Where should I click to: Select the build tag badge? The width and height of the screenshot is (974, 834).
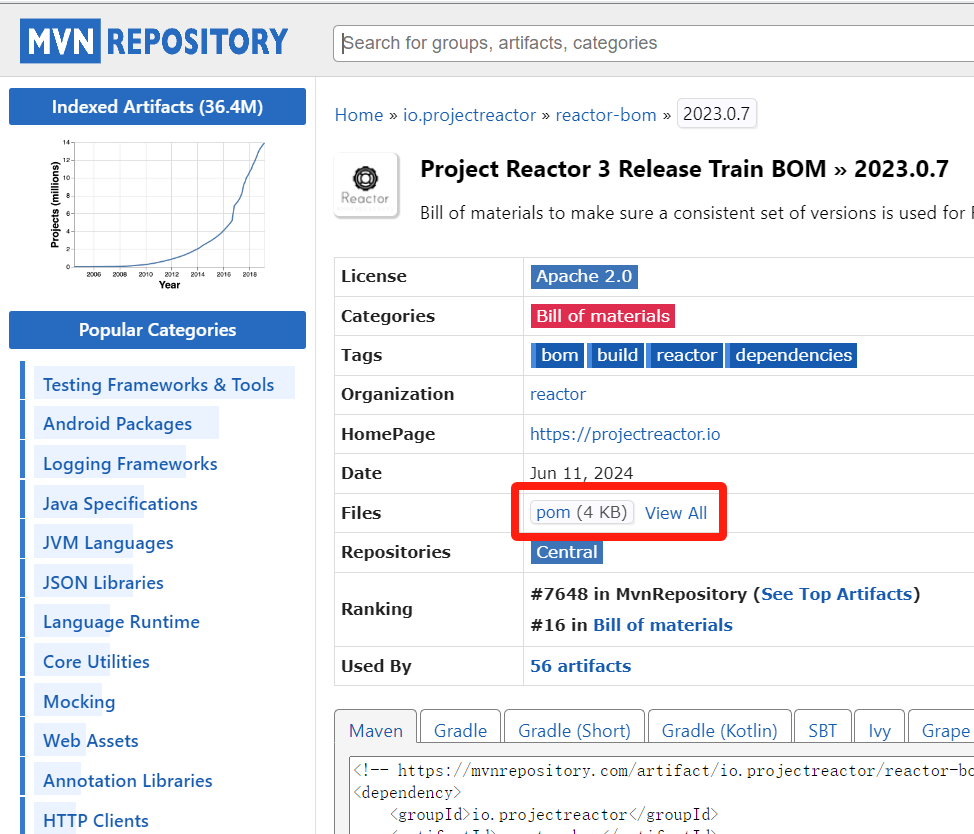(616, 355)
